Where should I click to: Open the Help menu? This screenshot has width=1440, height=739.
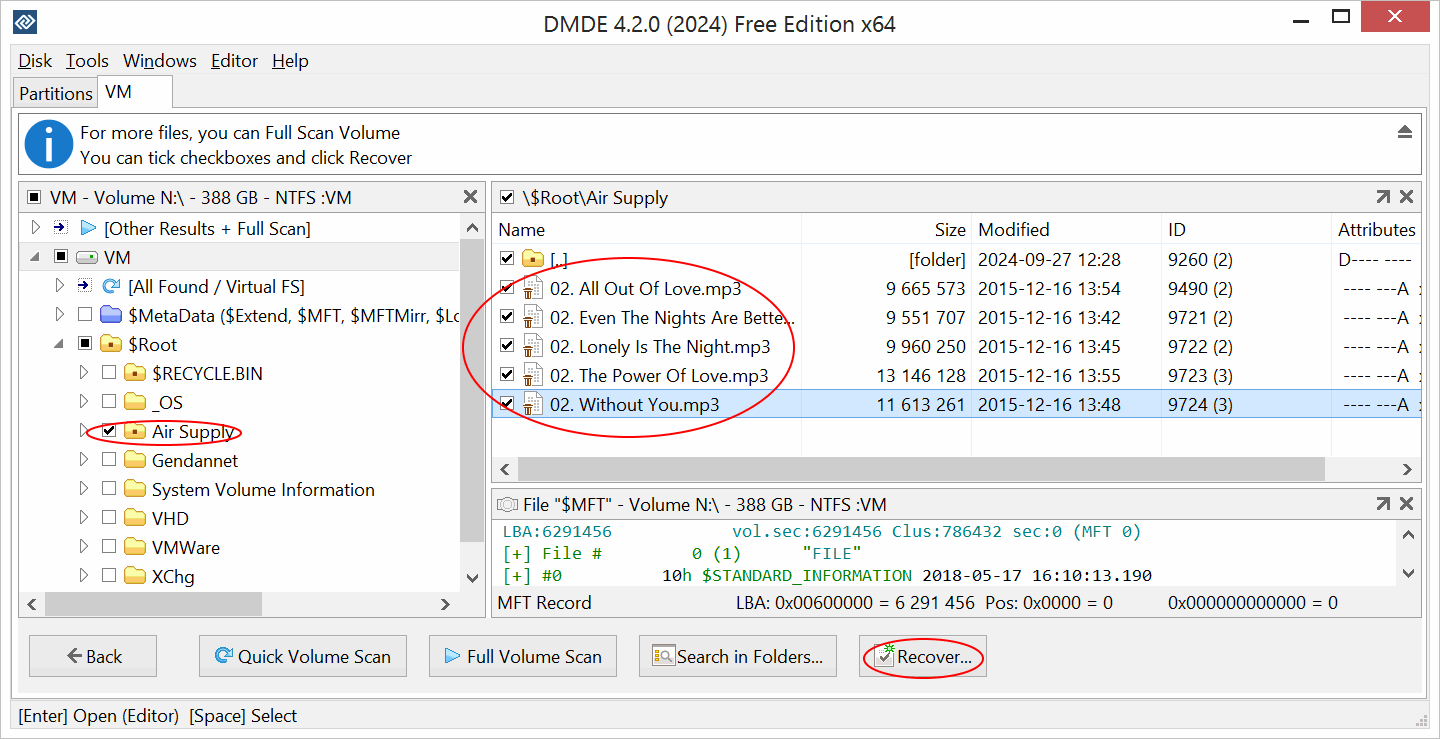290,61
